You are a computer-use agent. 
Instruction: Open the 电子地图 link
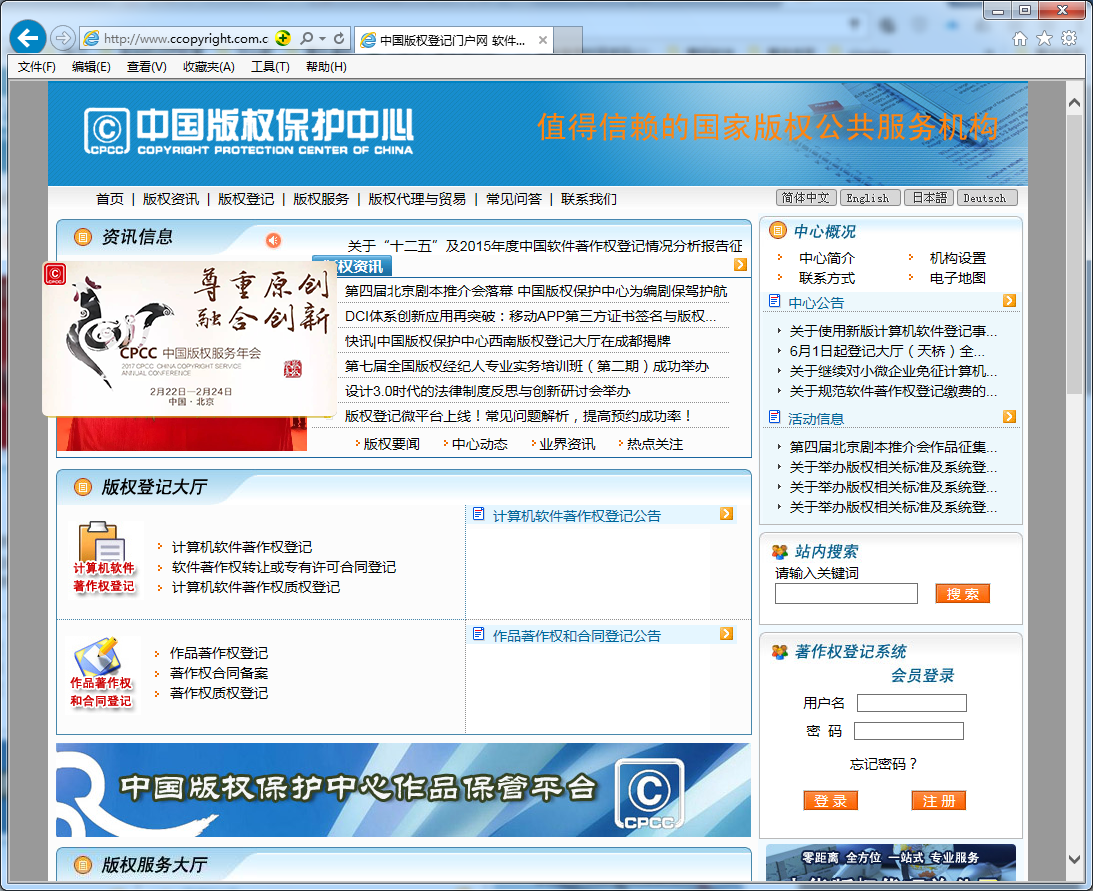[958, 278]
